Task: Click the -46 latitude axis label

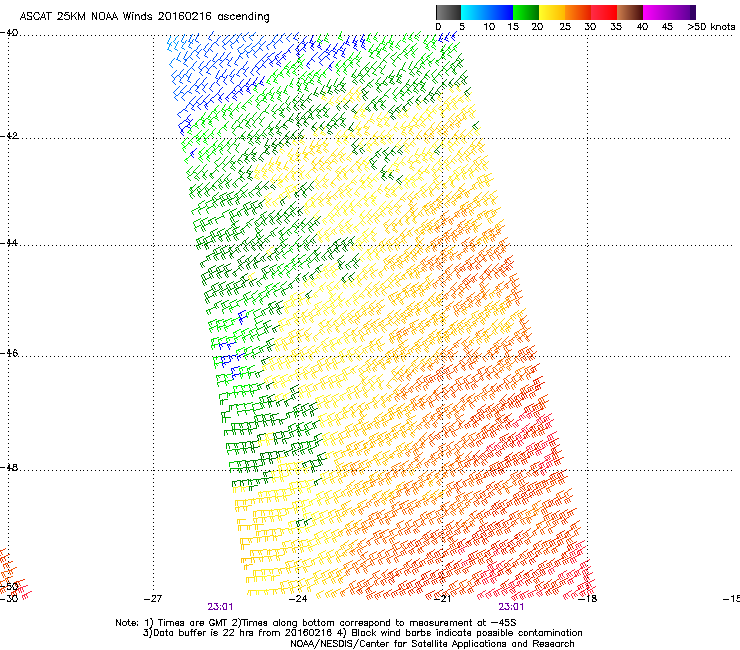Action: tap(9, 353)
